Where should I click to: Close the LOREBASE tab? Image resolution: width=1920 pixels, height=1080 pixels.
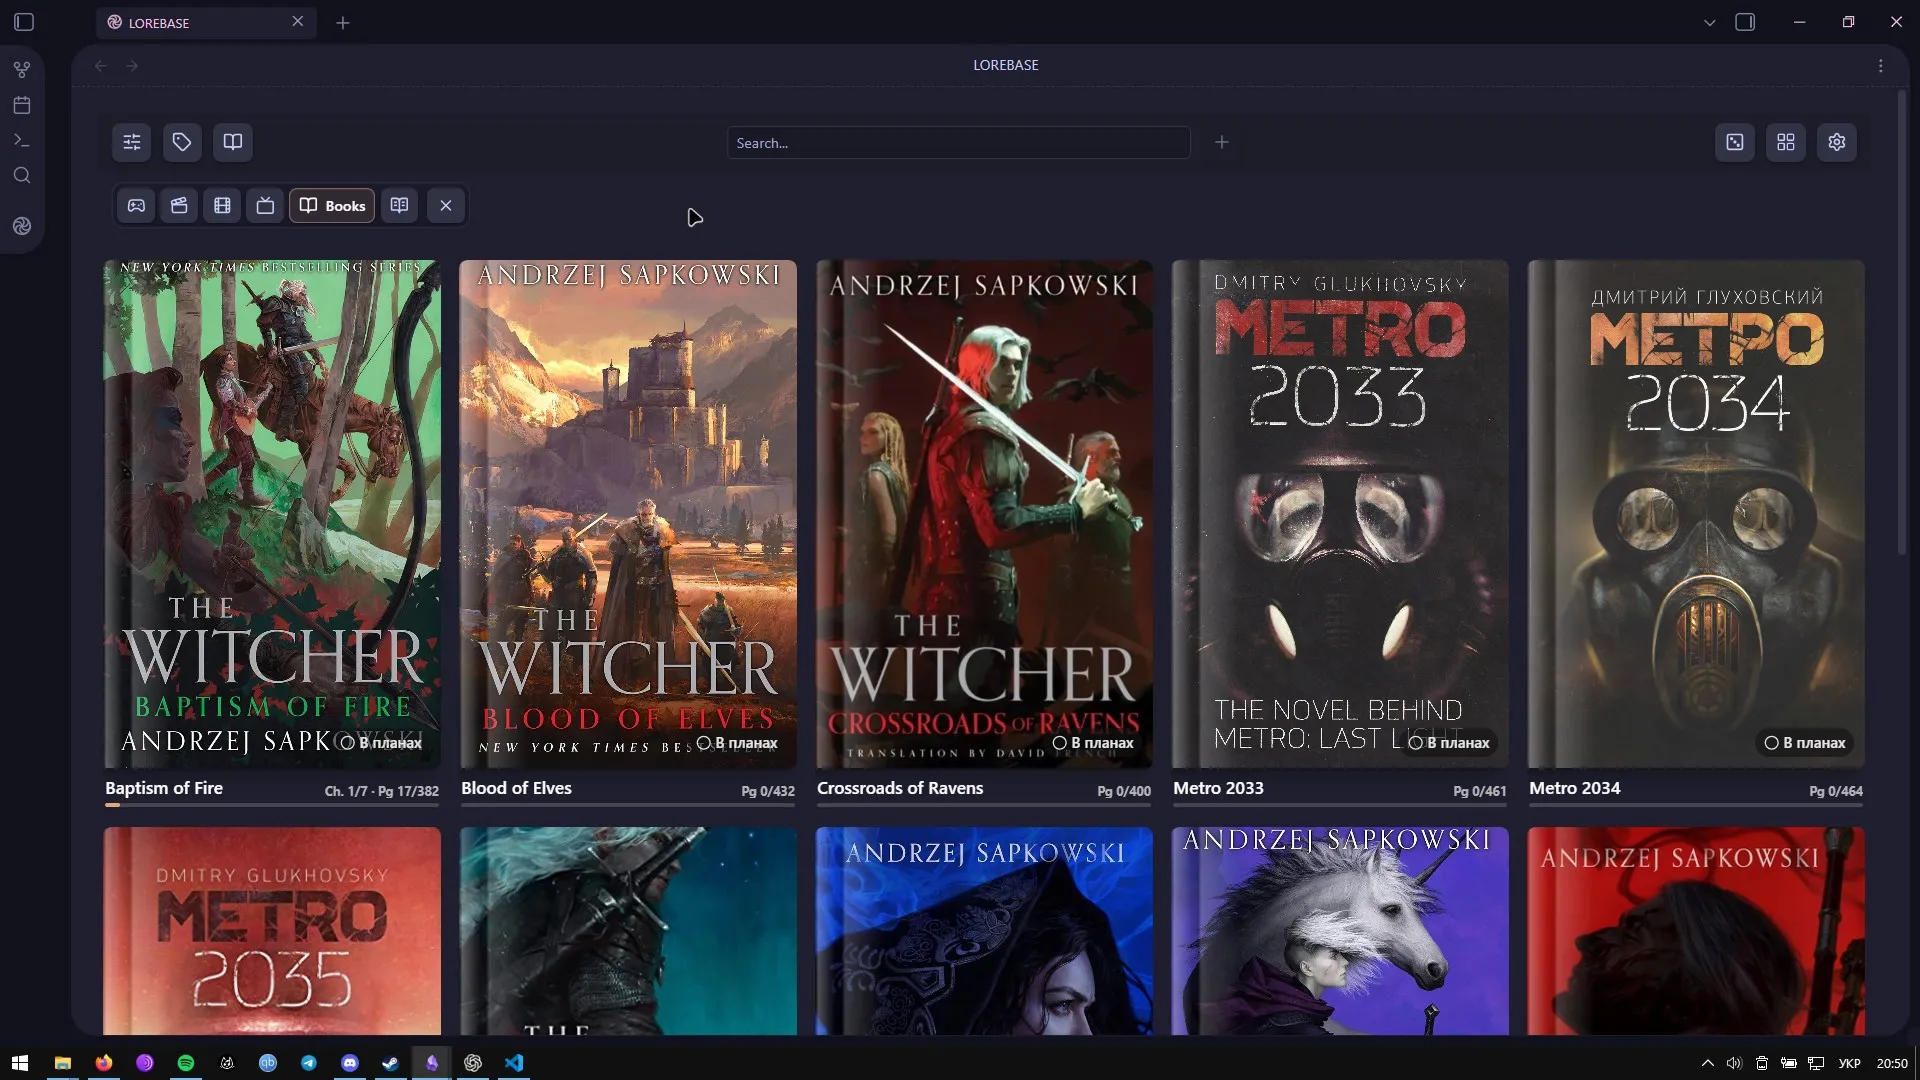pyautogui.click(x=298, y=21)
